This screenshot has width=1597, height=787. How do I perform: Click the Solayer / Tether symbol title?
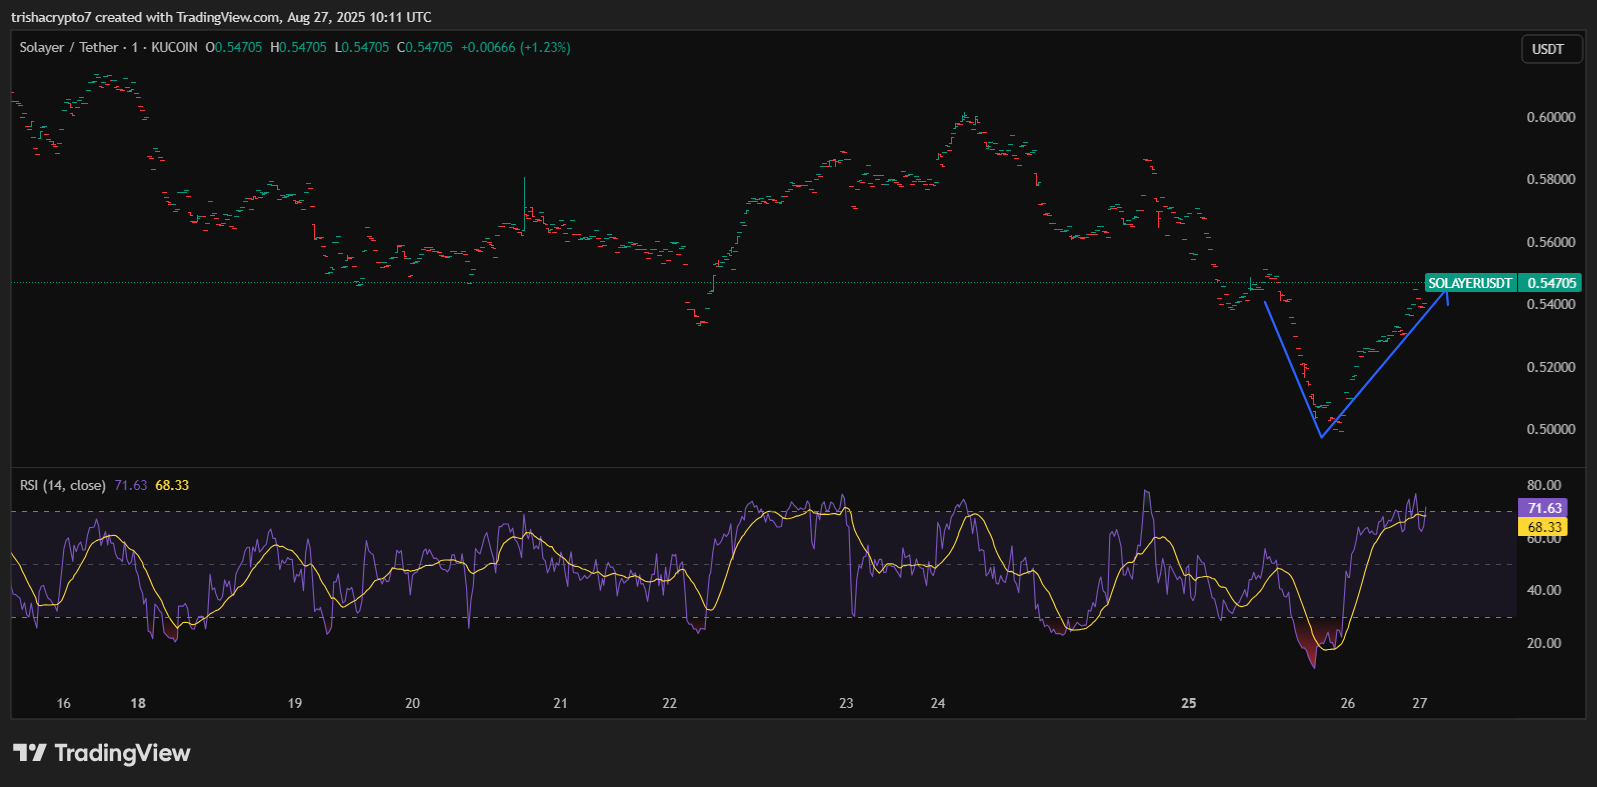coord(70,47)
